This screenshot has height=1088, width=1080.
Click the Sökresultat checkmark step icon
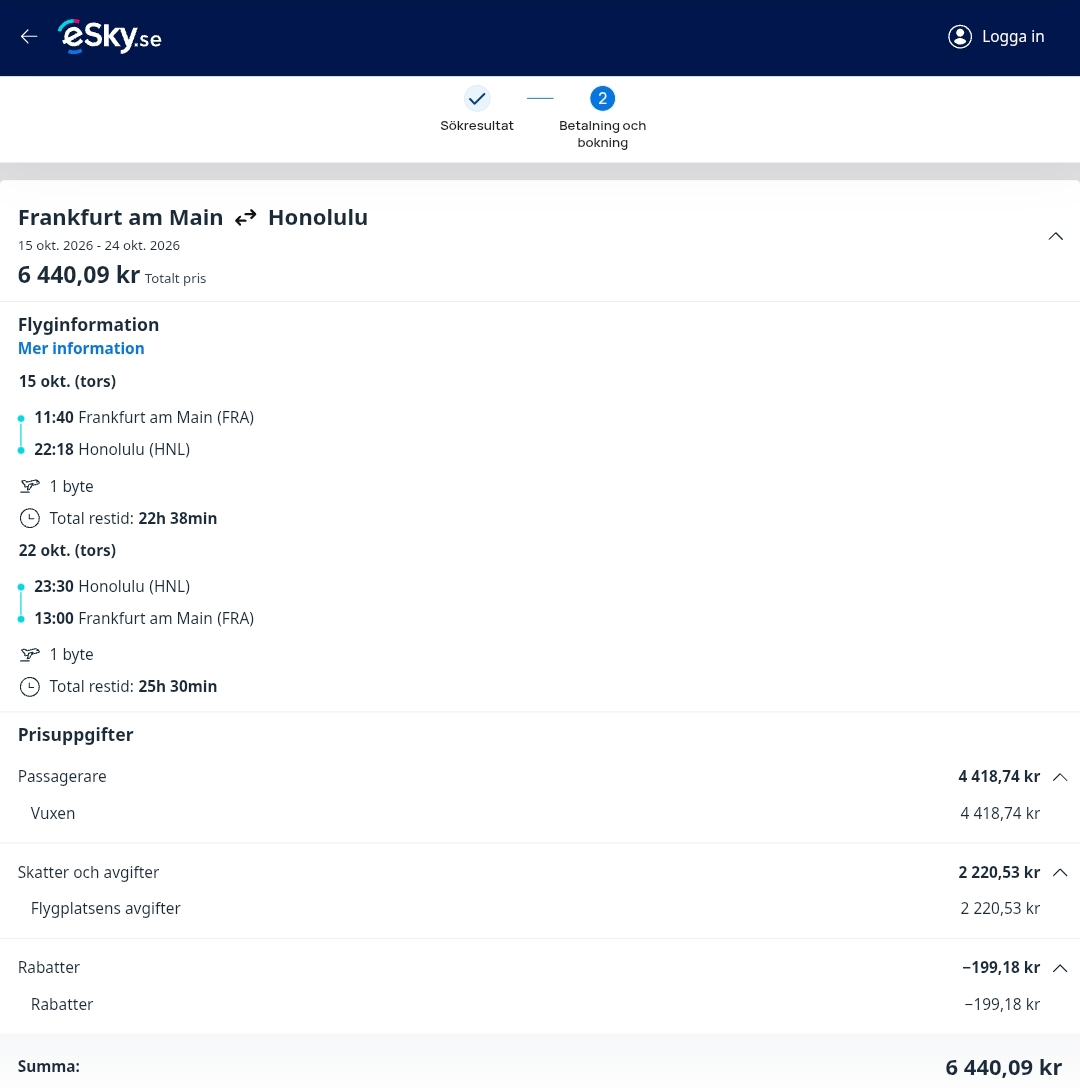click(x=477, y=99)
